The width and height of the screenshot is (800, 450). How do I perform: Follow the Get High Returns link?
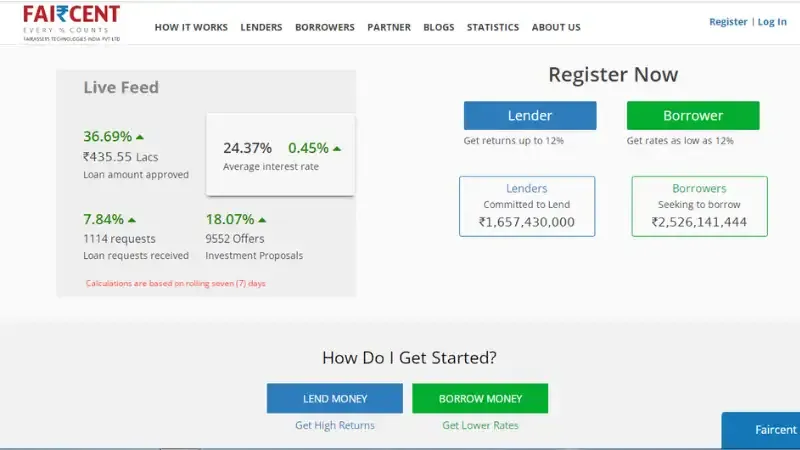click(335, 426)
